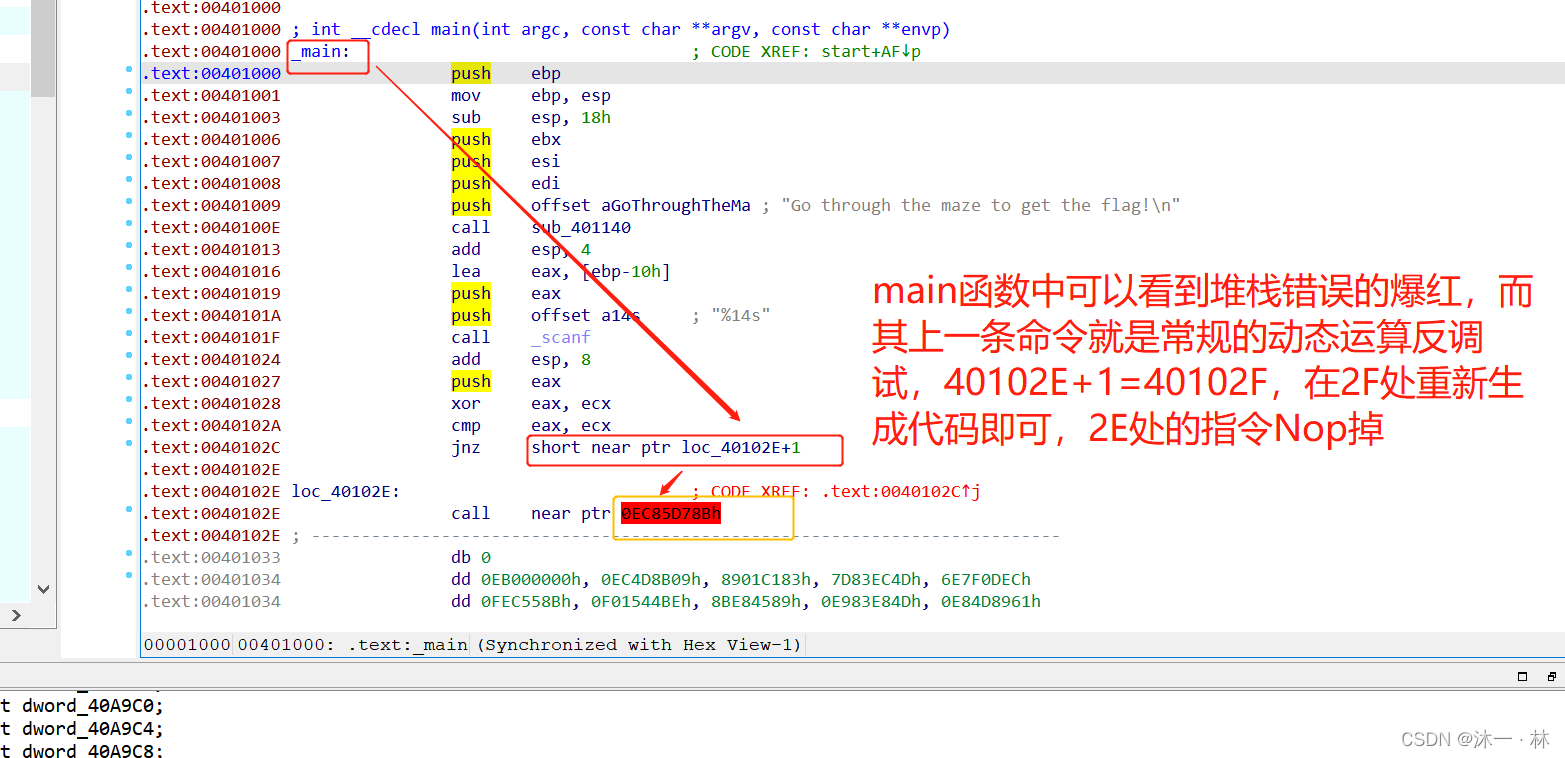Select the mov mnemonic at 00401001

point(466,95)
